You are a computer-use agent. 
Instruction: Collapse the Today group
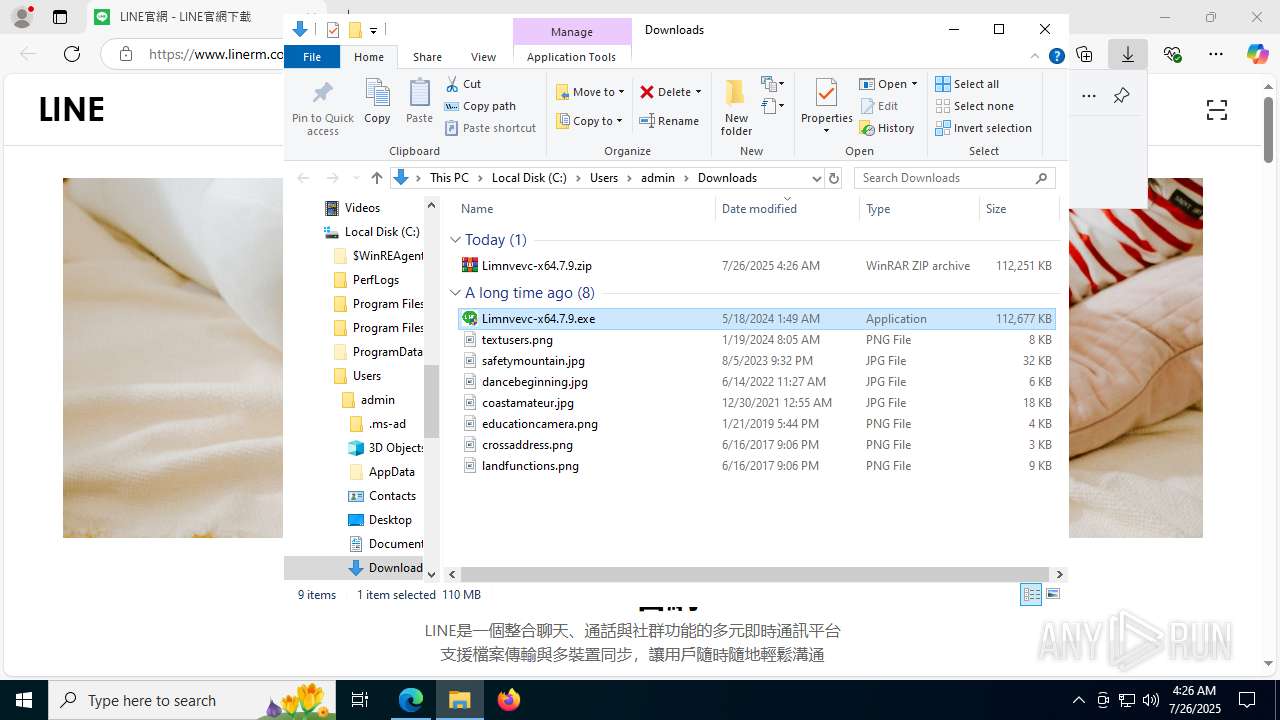[x=455, y=240]
